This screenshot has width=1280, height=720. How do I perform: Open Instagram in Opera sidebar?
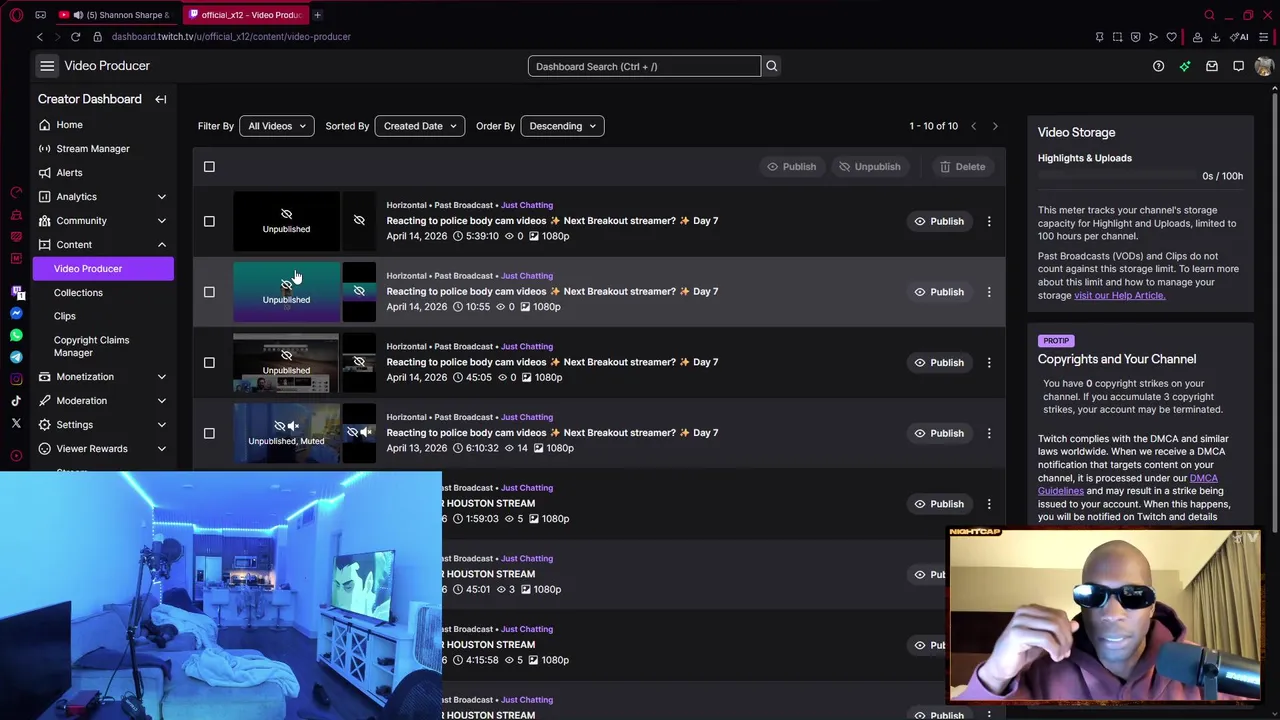16,379
